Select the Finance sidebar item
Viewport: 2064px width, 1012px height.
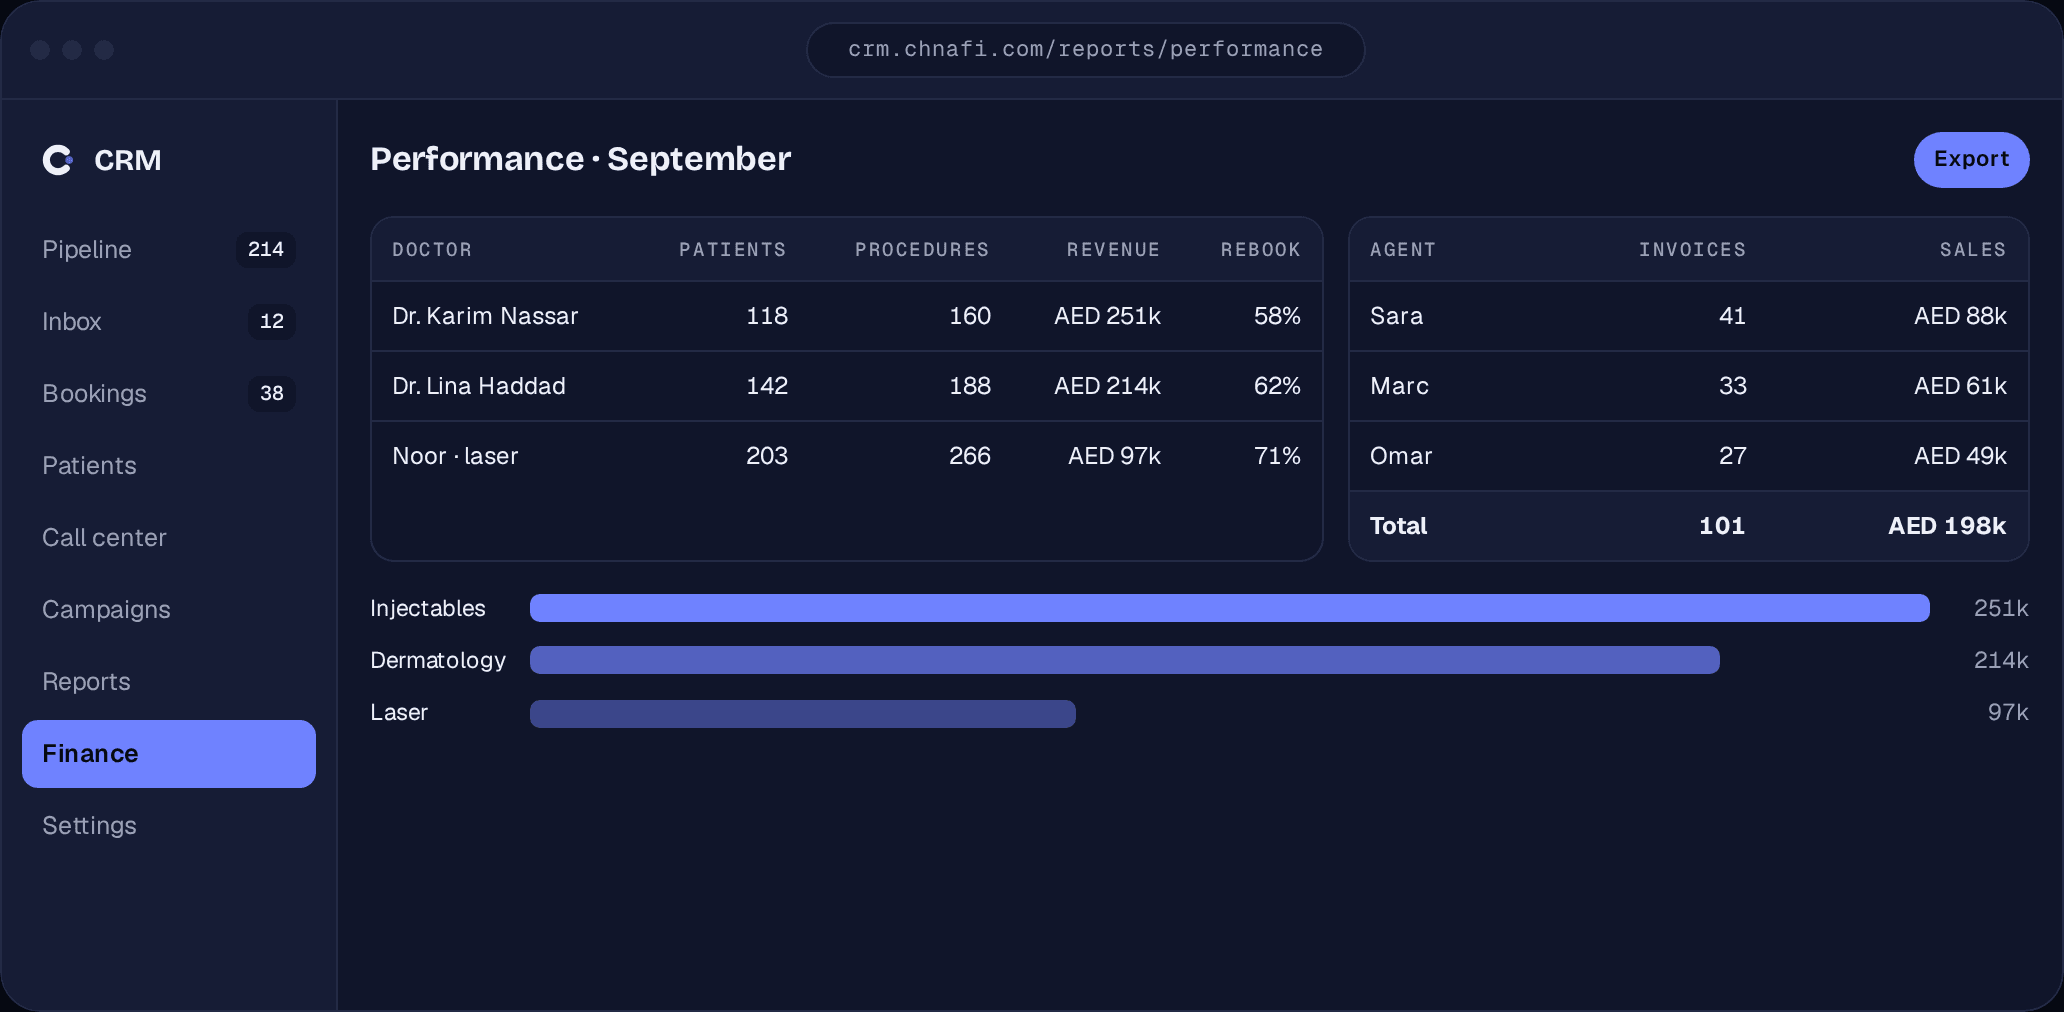click(168, 754)
